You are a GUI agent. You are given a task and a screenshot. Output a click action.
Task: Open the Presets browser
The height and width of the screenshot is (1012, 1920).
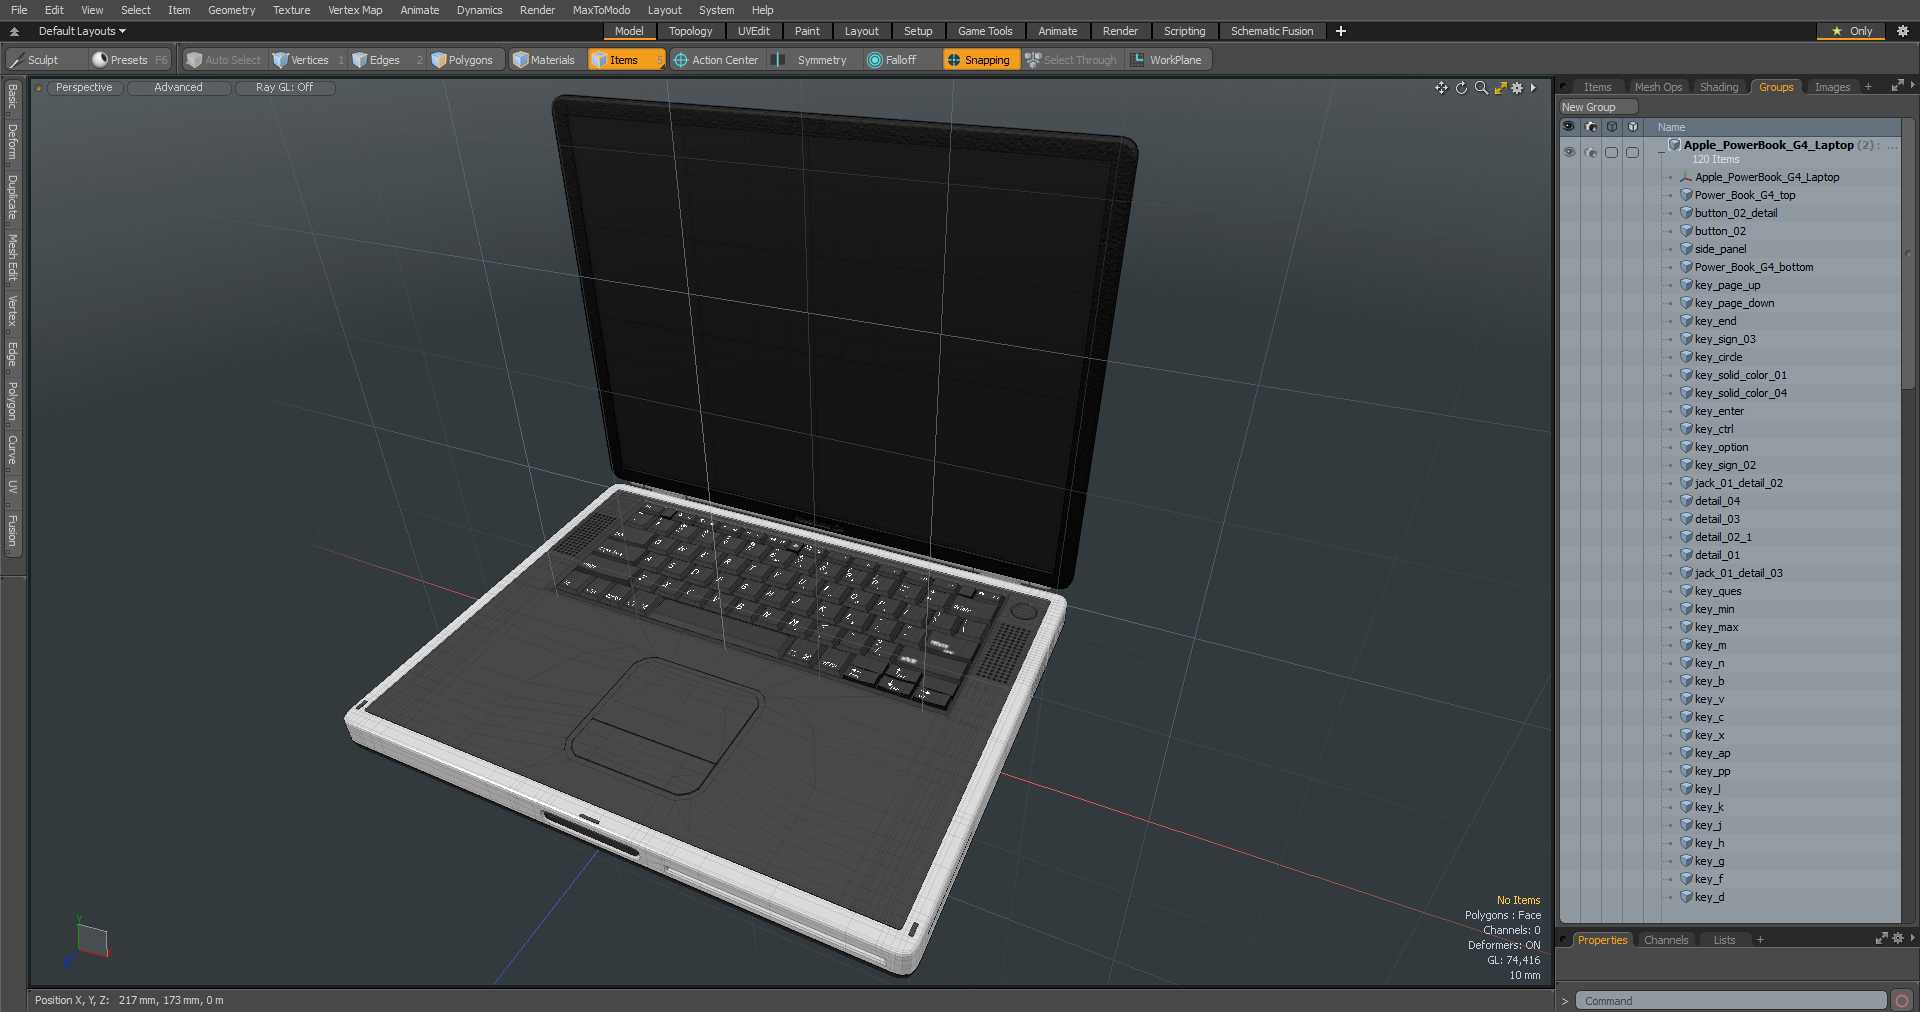[x=130, y=60]
